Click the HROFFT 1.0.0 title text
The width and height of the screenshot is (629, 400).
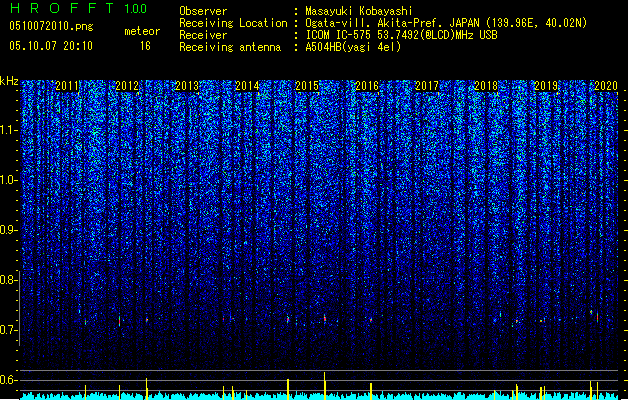coord(78,8)
